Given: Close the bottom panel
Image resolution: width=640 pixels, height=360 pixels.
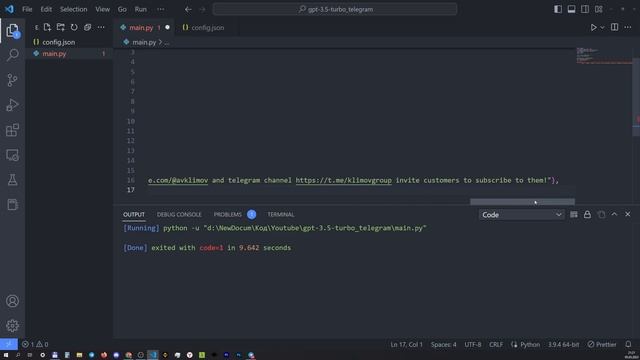Looking at the screenshot, I should (628, 214).
